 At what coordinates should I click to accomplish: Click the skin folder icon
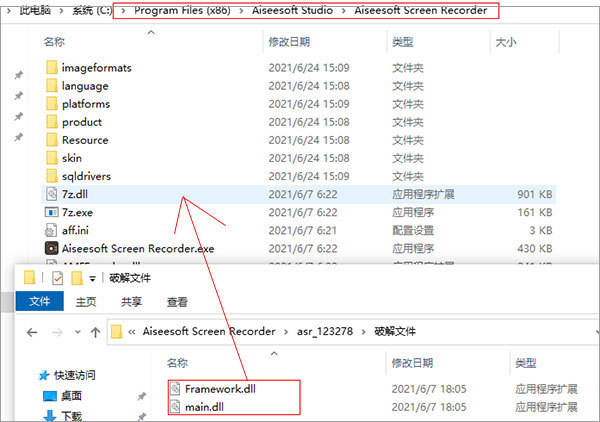tap(52, 158)
